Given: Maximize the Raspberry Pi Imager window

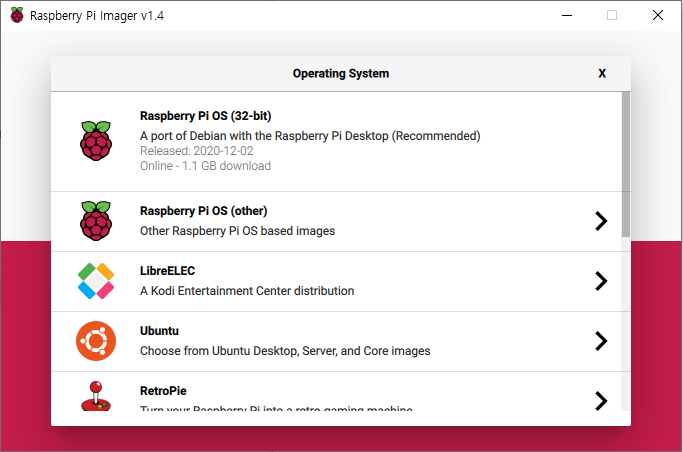Looking at the screenshot, I should 612,15.
